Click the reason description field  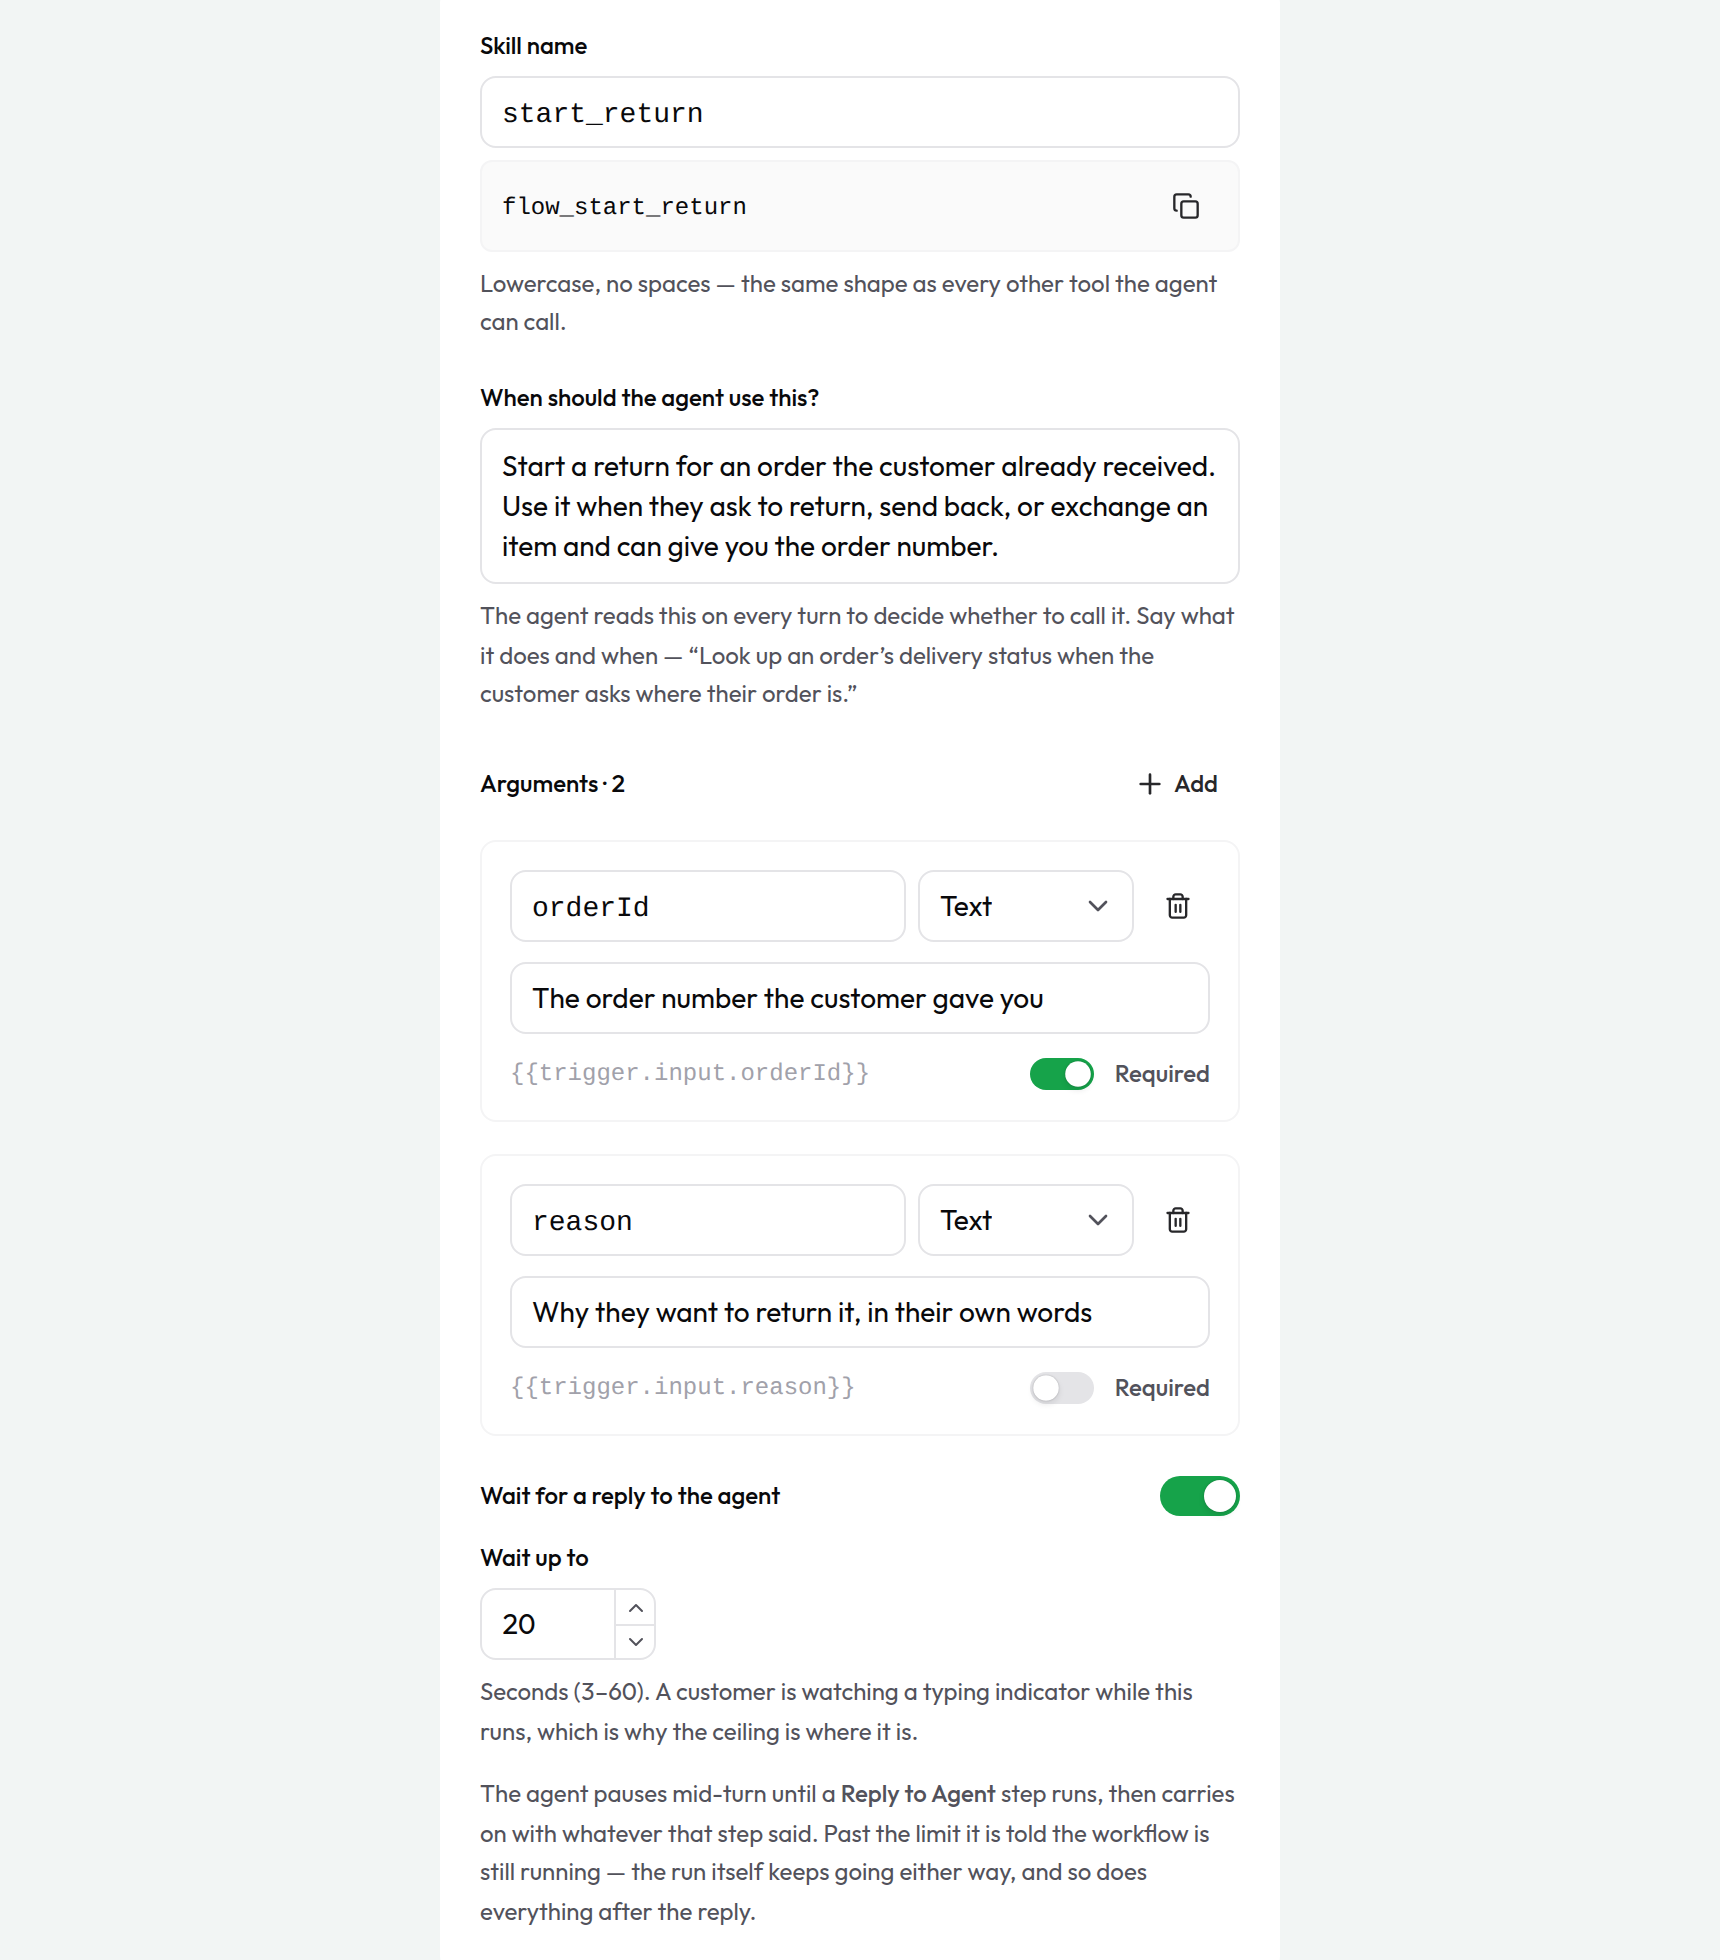click(x=860, y=1312)
